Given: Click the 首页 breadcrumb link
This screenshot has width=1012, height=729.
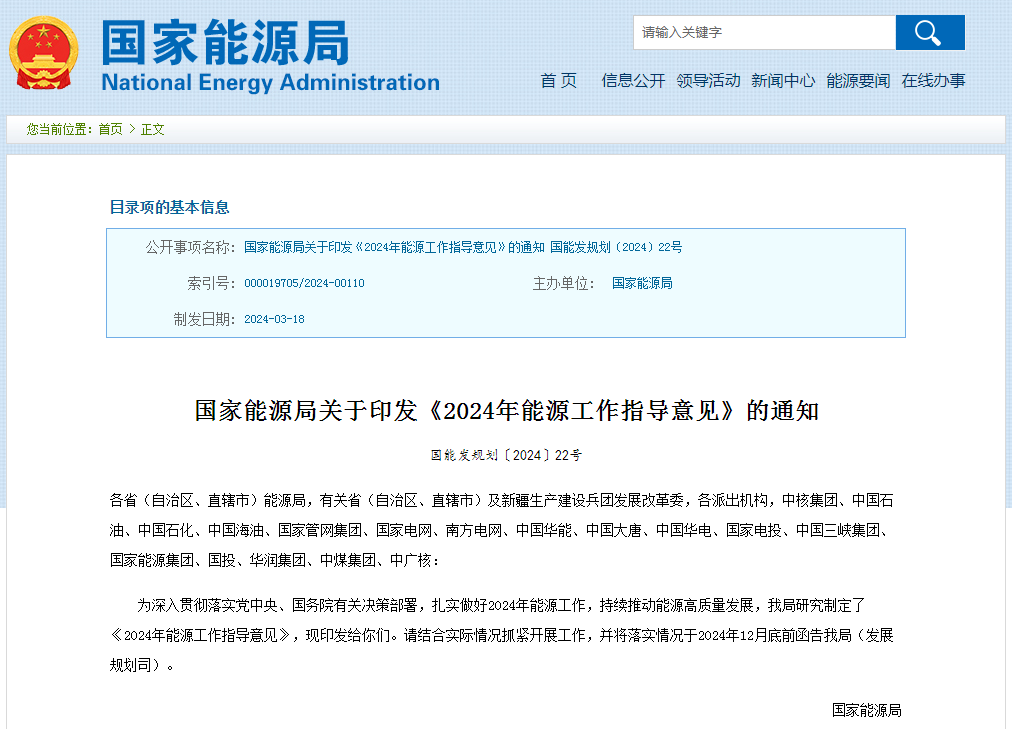Looking at the screenshot, I should click(x=110, y=130).
